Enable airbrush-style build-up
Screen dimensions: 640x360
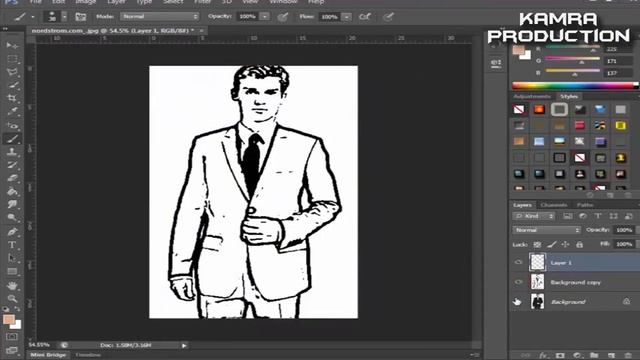[x=365, y=17]
